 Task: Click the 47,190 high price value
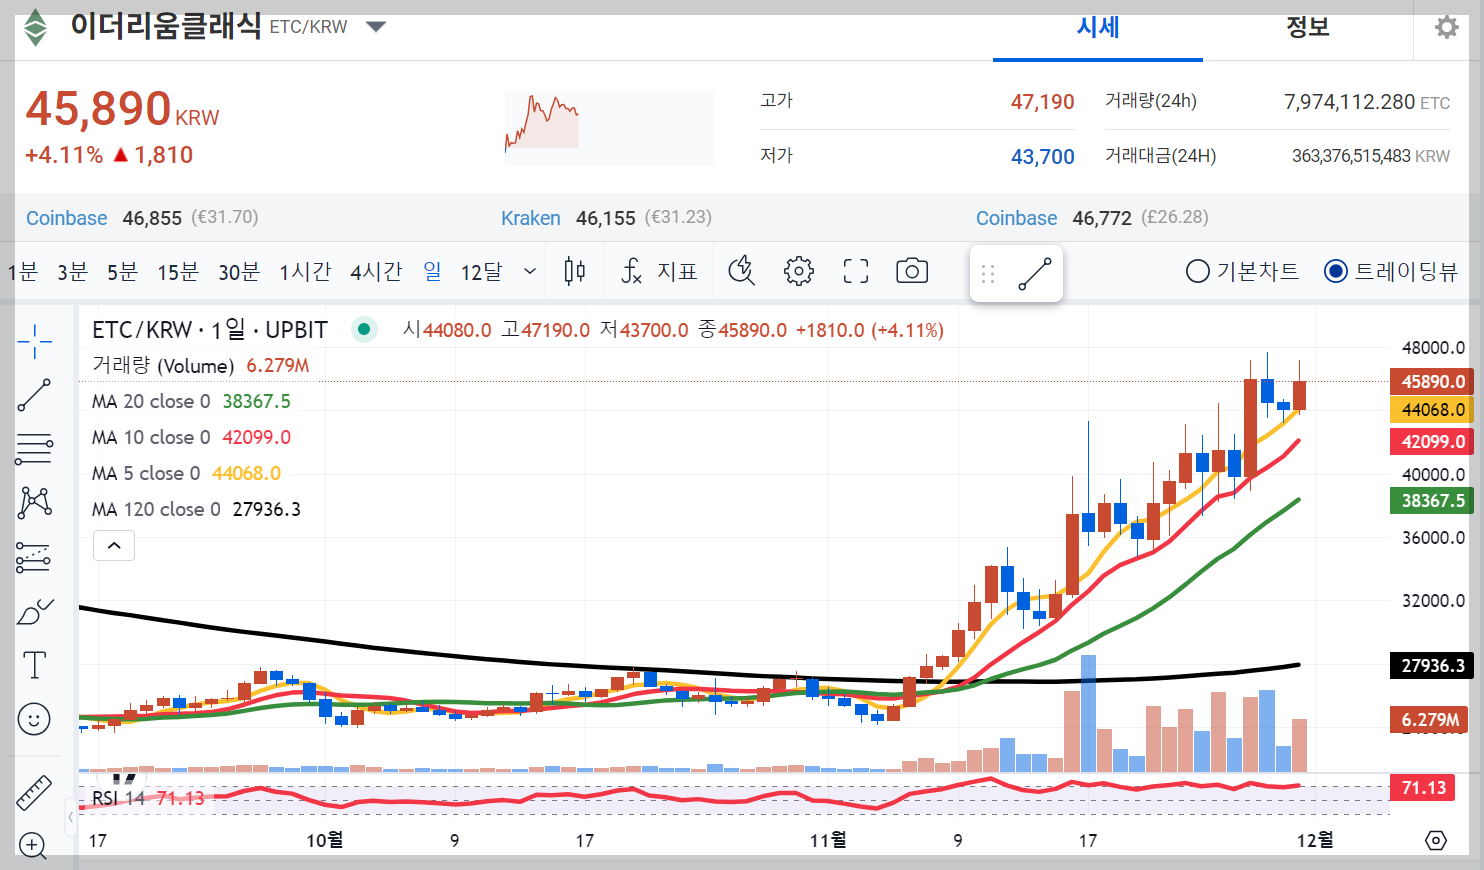pos(1042,102)
